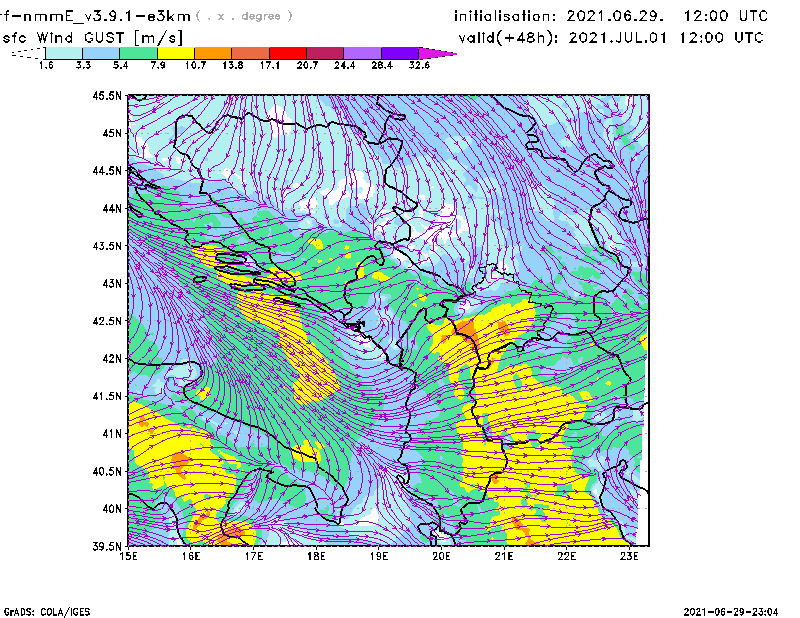Click the 20E longitude label
Screen dimensions: 800x618
point(441,556)
